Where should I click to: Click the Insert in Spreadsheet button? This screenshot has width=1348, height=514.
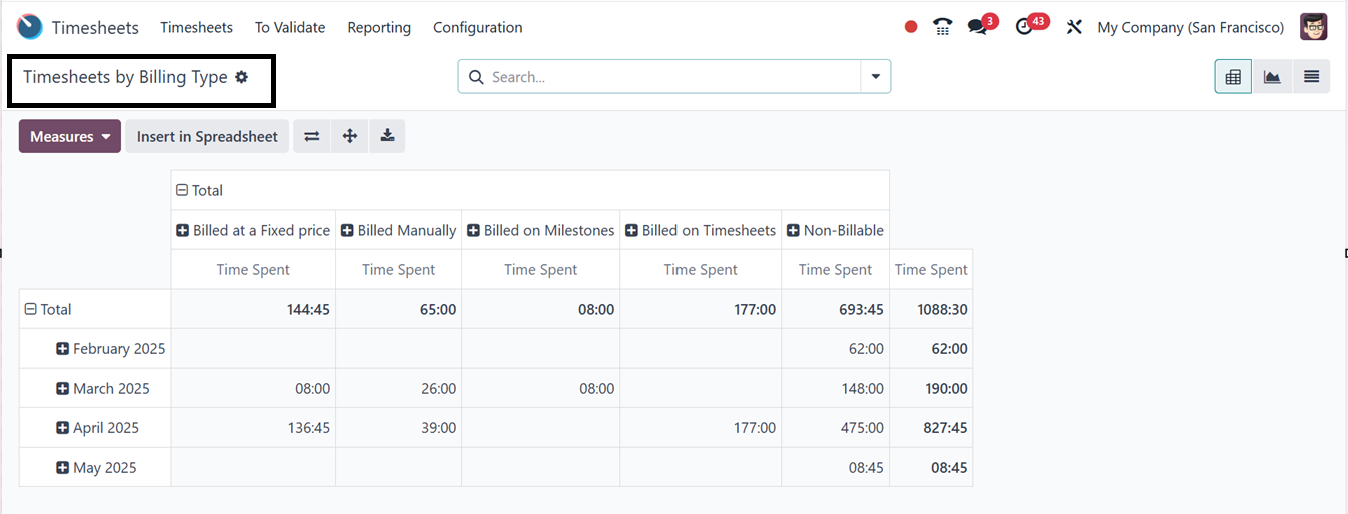pyautogui.click(x=207, y=136)
